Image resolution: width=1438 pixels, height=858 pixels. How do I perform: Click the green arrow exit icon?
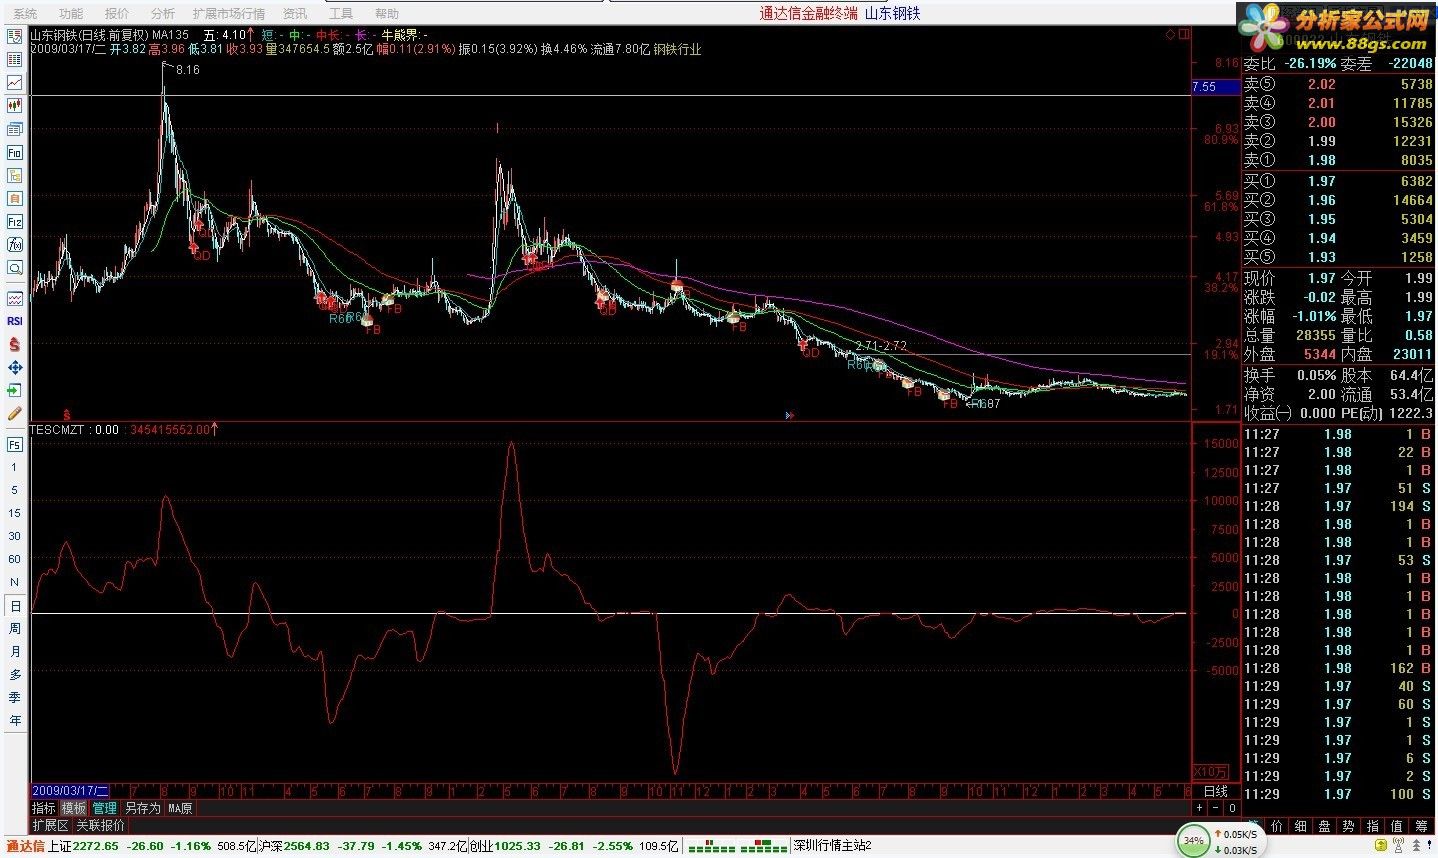[15, 390]
